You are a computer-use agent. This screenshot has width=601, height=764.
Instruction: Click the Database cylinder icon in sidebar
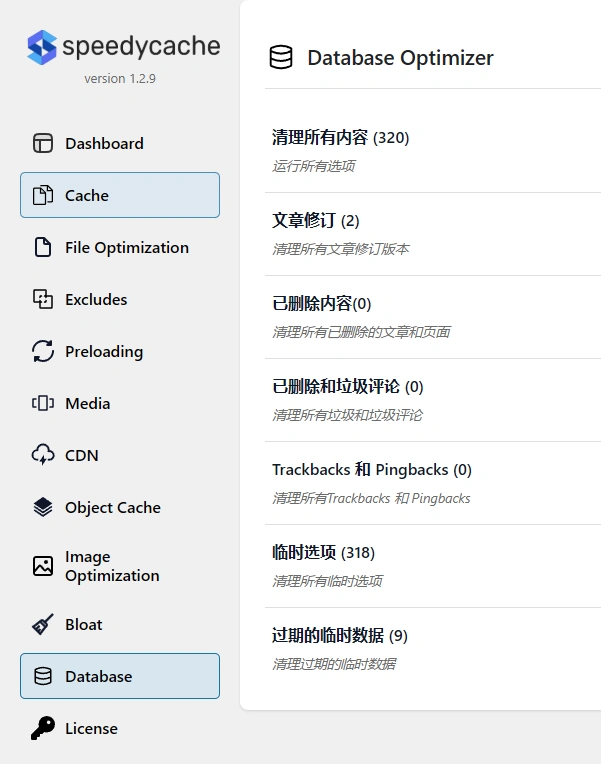tap(43, 676)
